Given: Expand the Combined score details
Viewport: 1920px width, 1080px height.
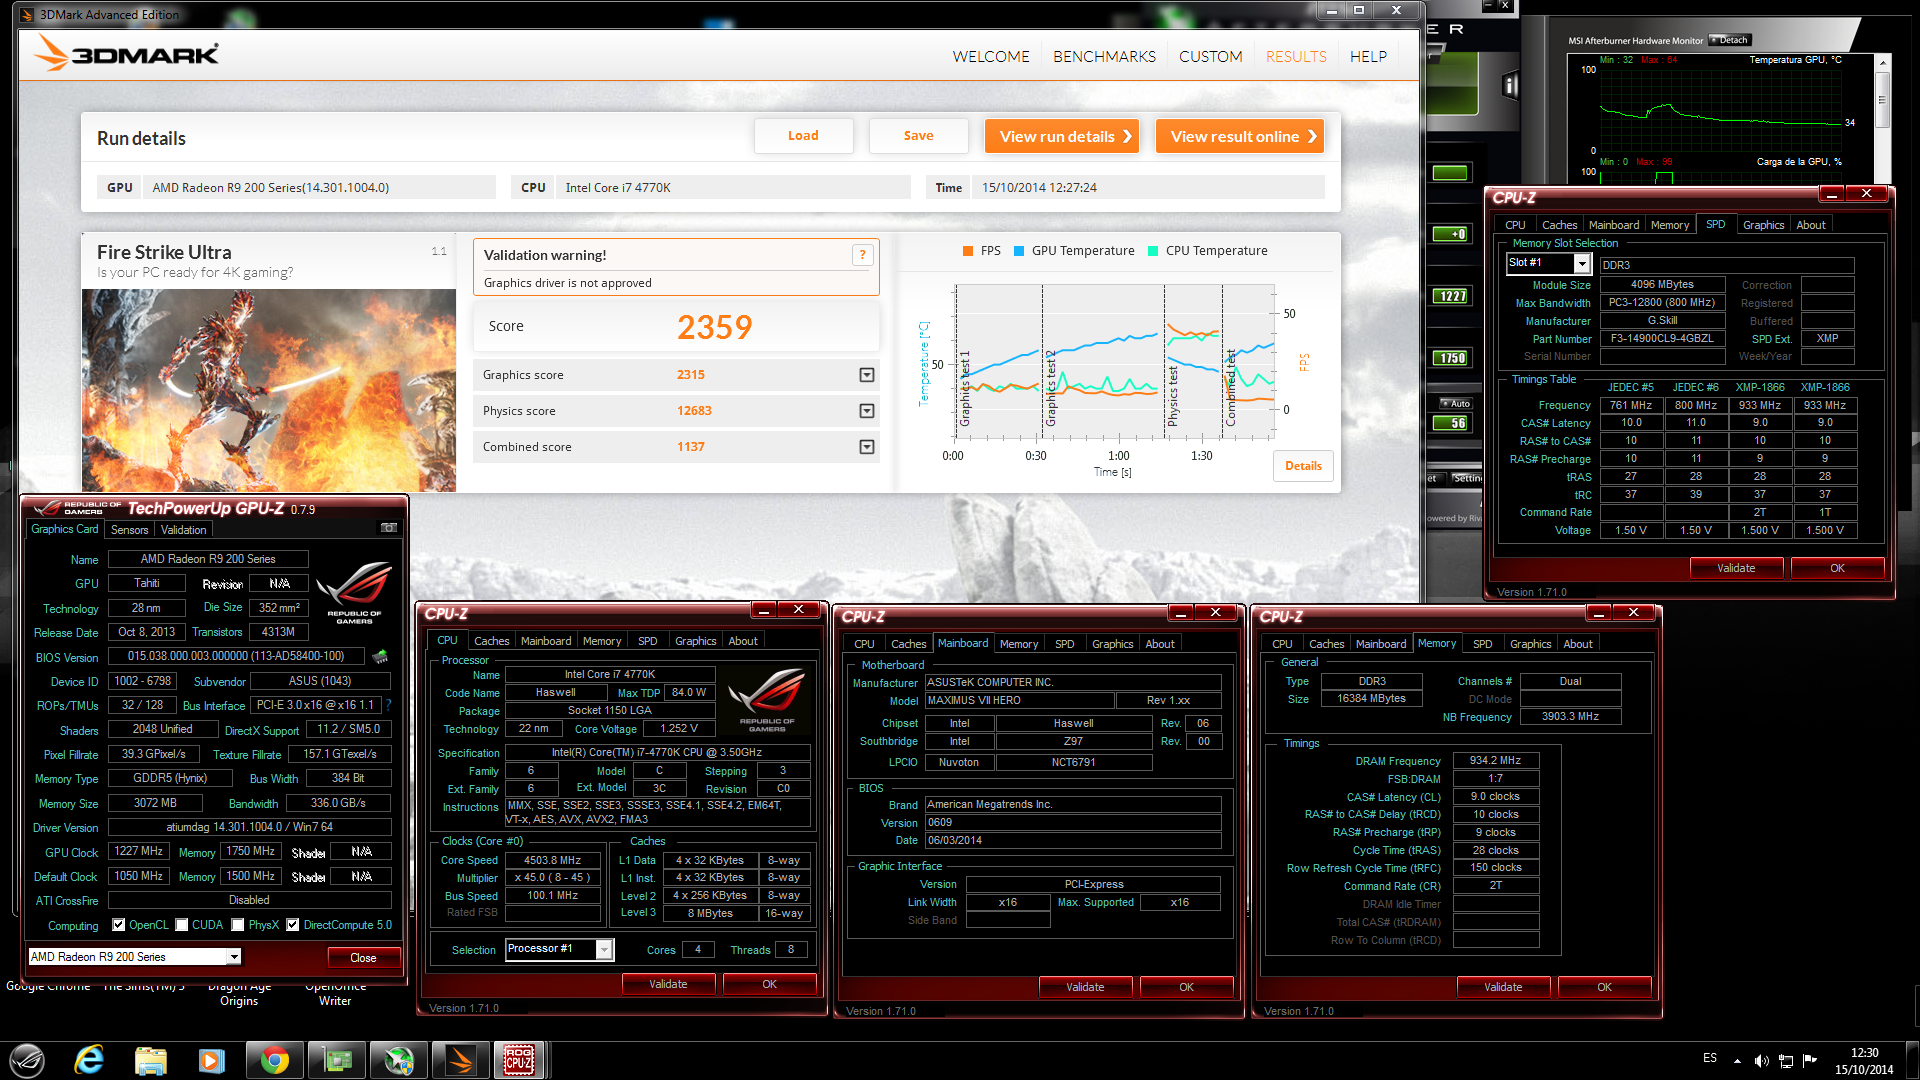Looking at the screenshot, I should click(867, 447).
